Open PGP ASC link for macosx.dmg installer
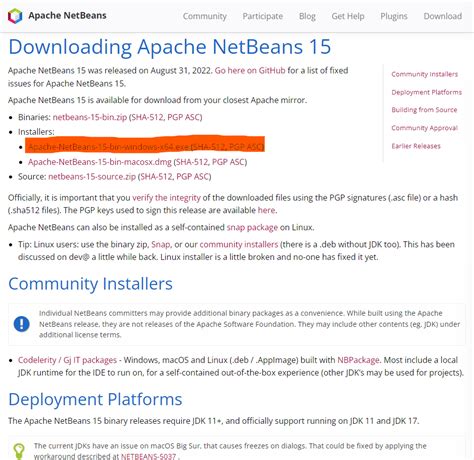Image resolution: width=474 pixels, height=460 pixels. tap(228, 162)
